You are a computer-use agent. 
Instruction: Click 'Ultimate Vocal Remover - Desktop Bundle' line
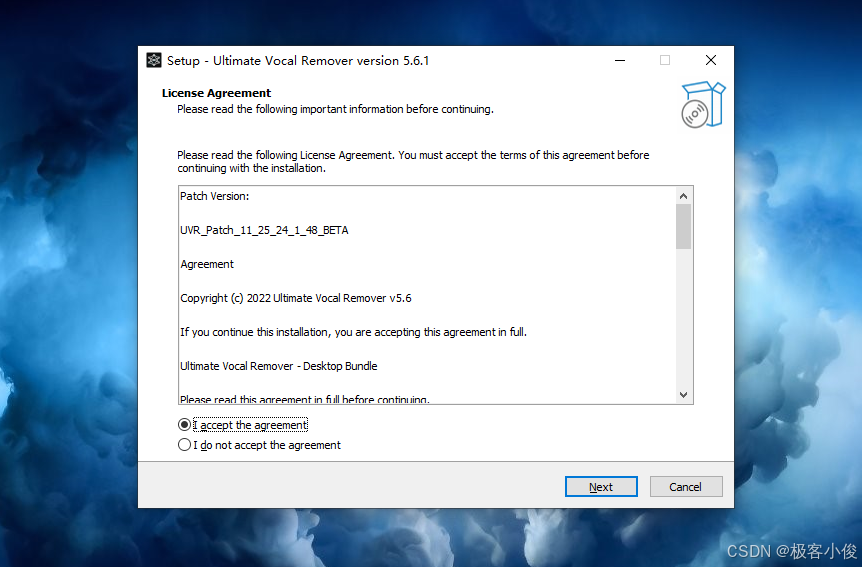[x=279, y=366]
